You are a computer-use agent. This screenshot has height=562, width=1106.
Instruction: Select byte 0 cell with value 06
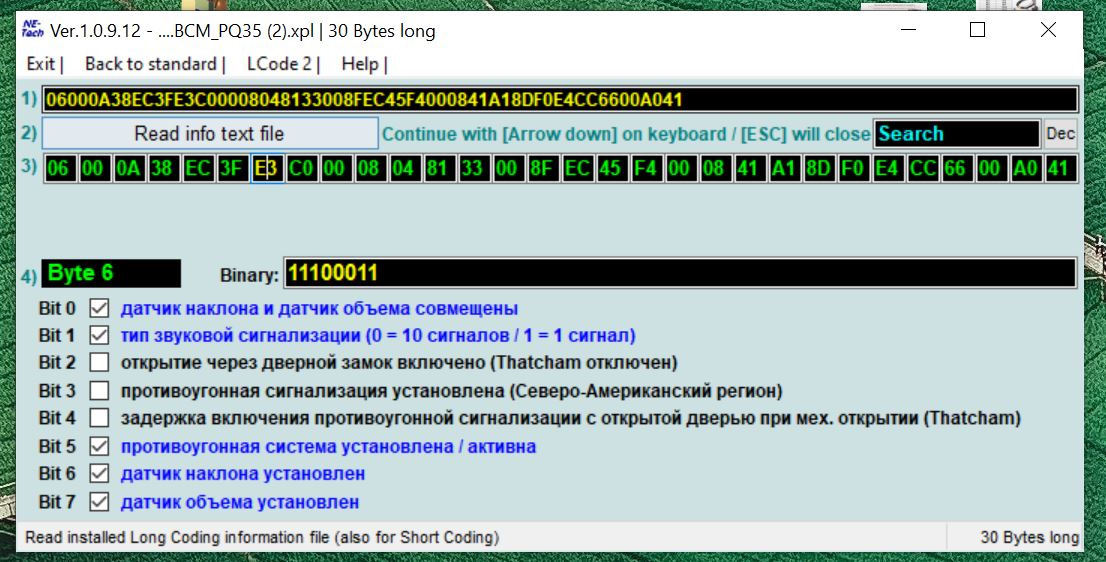[x=60, y=169]
